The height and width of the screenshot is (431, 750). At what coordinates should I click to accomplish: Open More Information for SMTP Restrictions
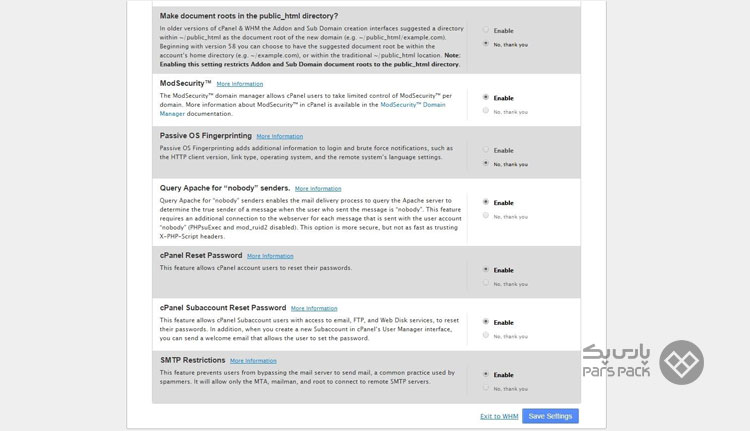[253, 361]
